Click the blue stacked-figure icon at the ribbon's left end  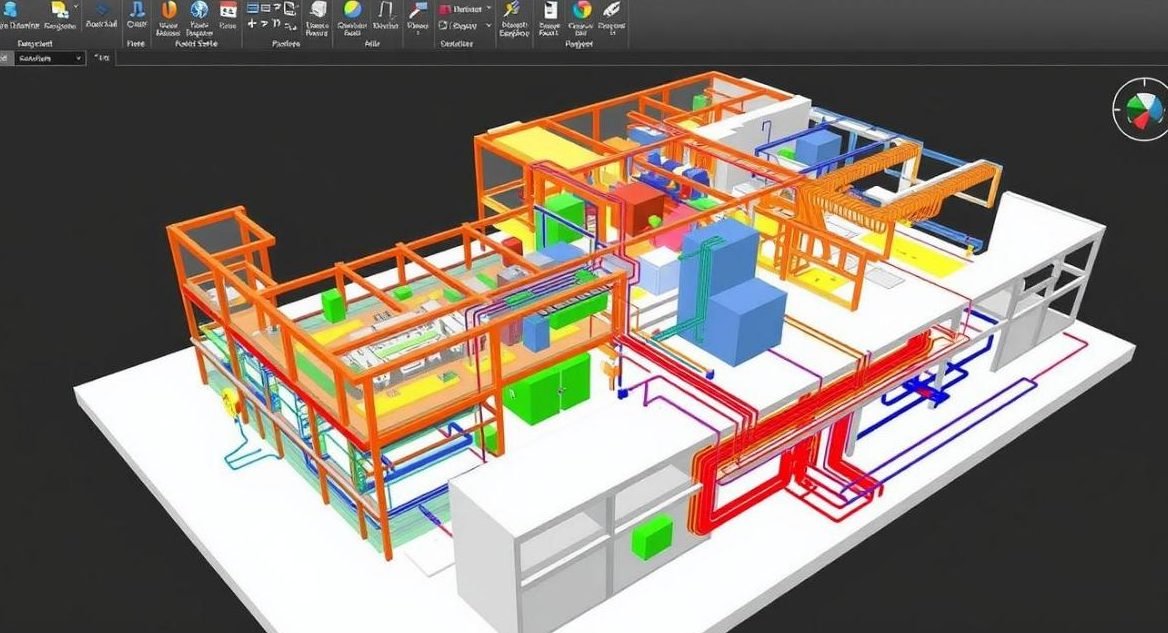pyautogui.click(x=11, y=10)
